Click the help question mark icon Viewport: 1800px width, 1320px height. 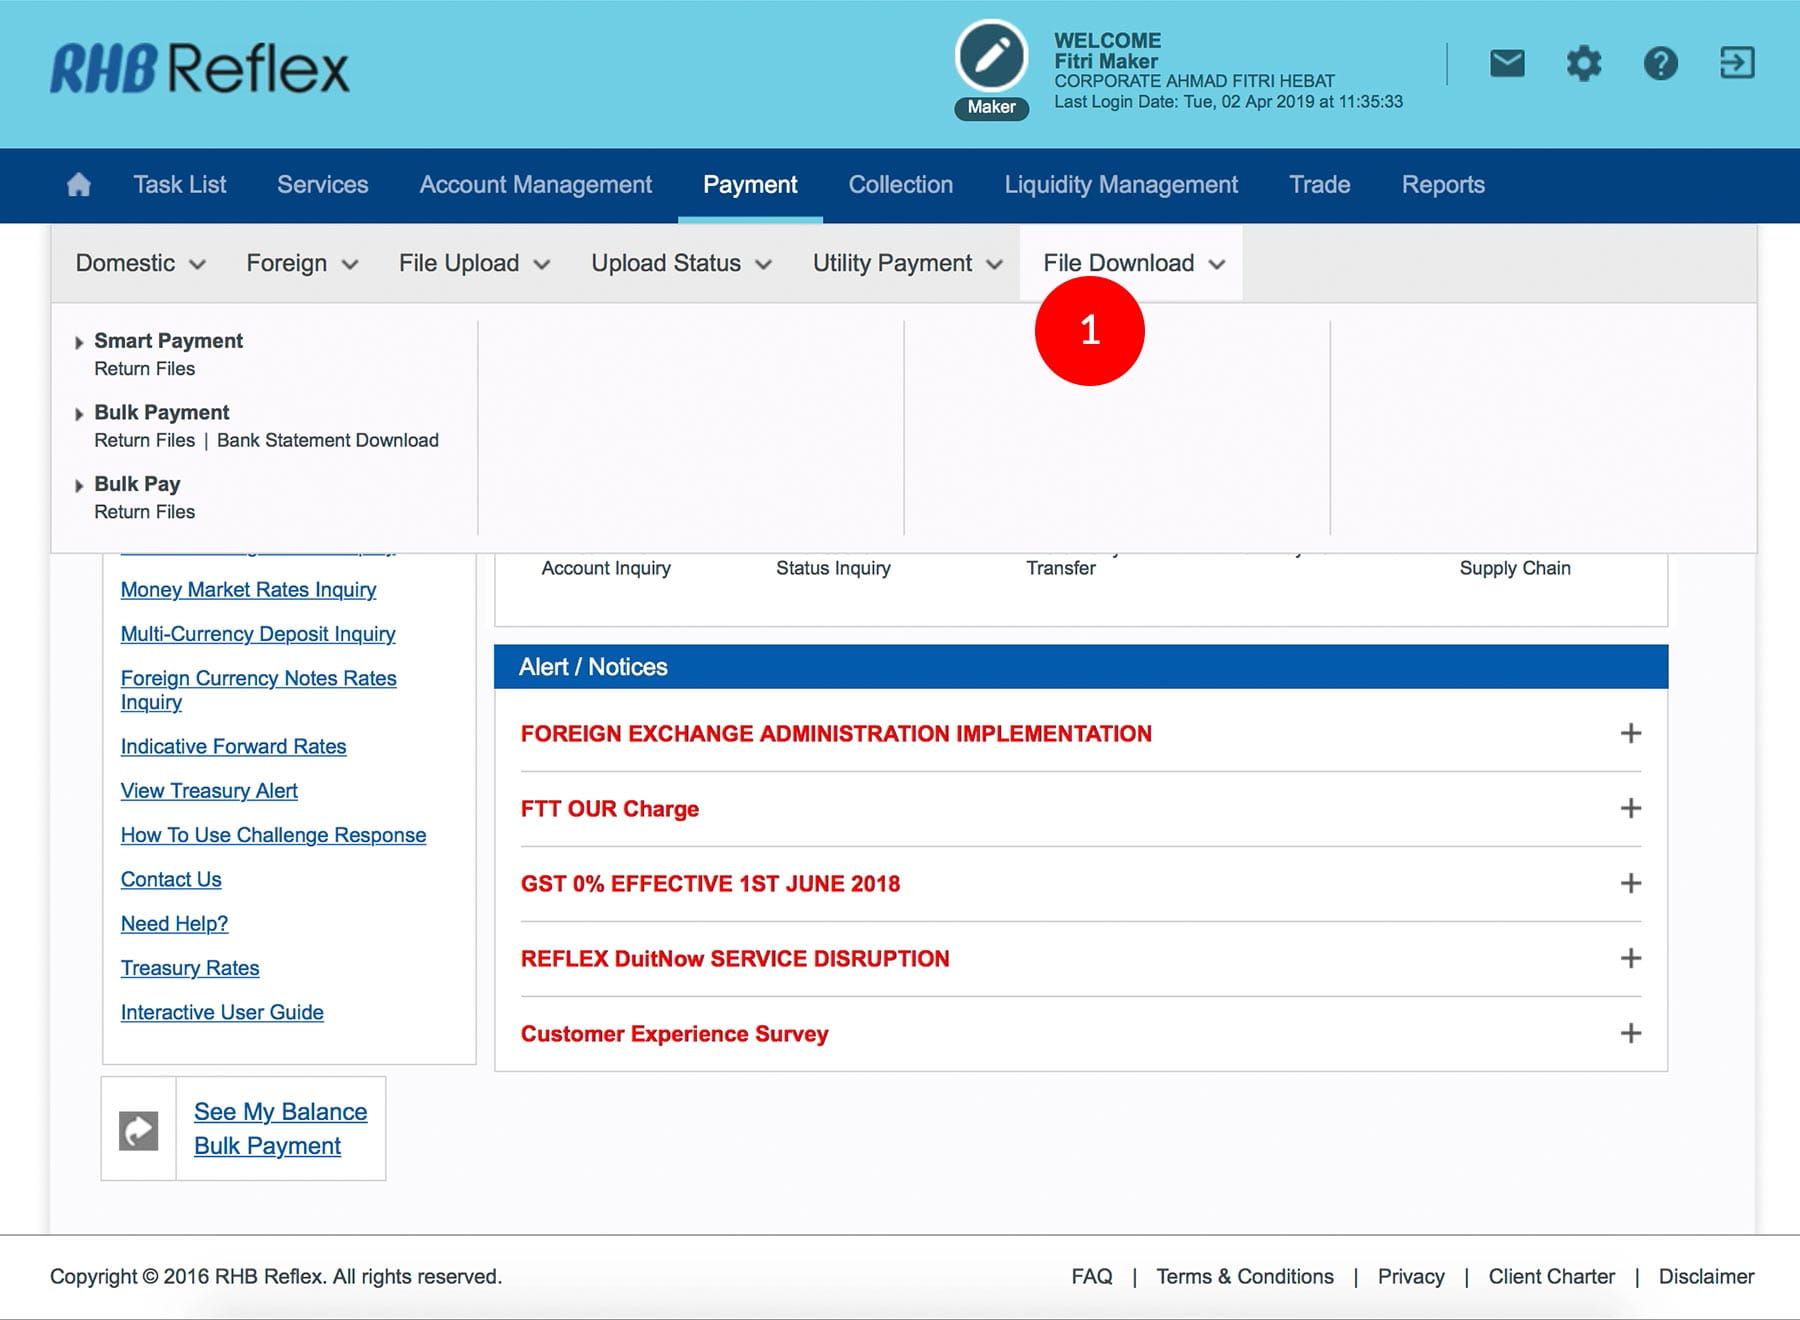(1660, 64)
